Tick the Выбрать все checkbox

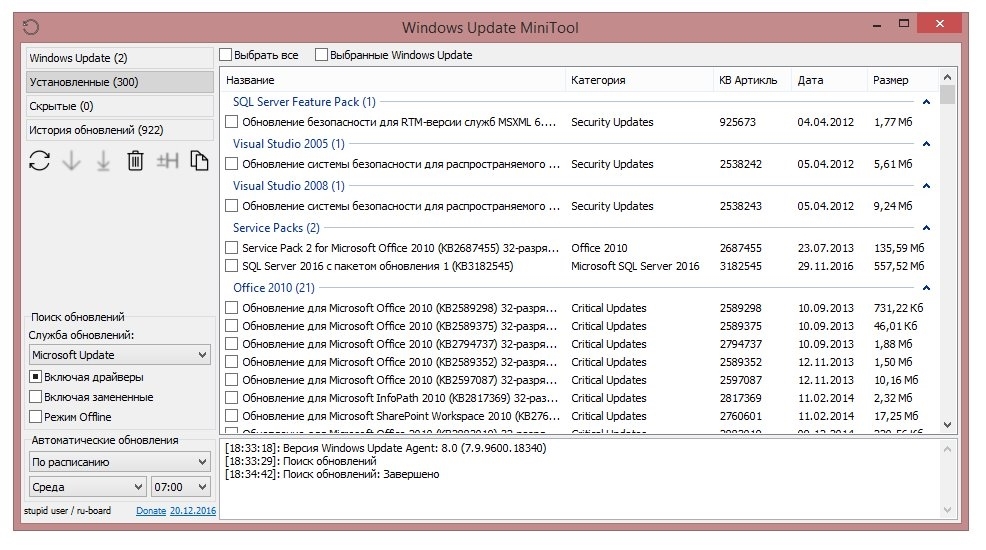(226, 55)
